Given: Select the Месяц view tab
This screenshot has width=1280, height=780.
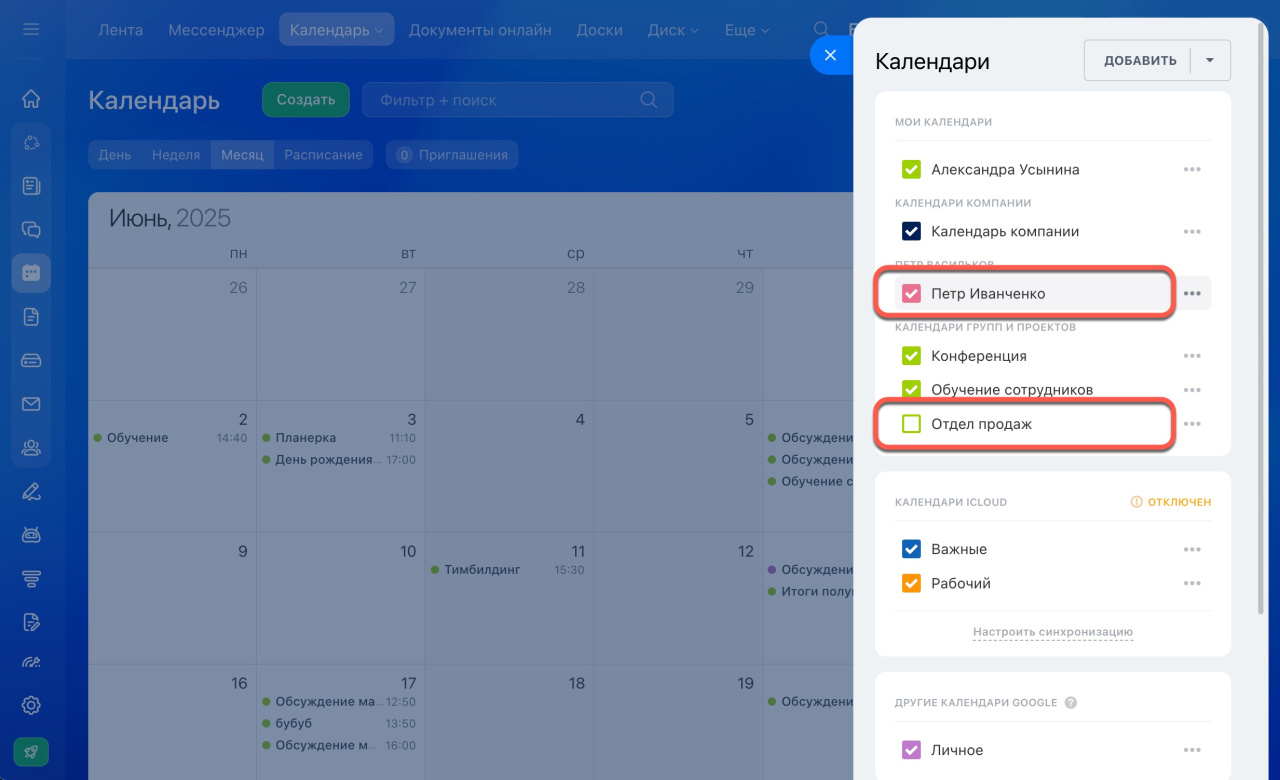Looking at the screenshot, I should tap(242, 155).
